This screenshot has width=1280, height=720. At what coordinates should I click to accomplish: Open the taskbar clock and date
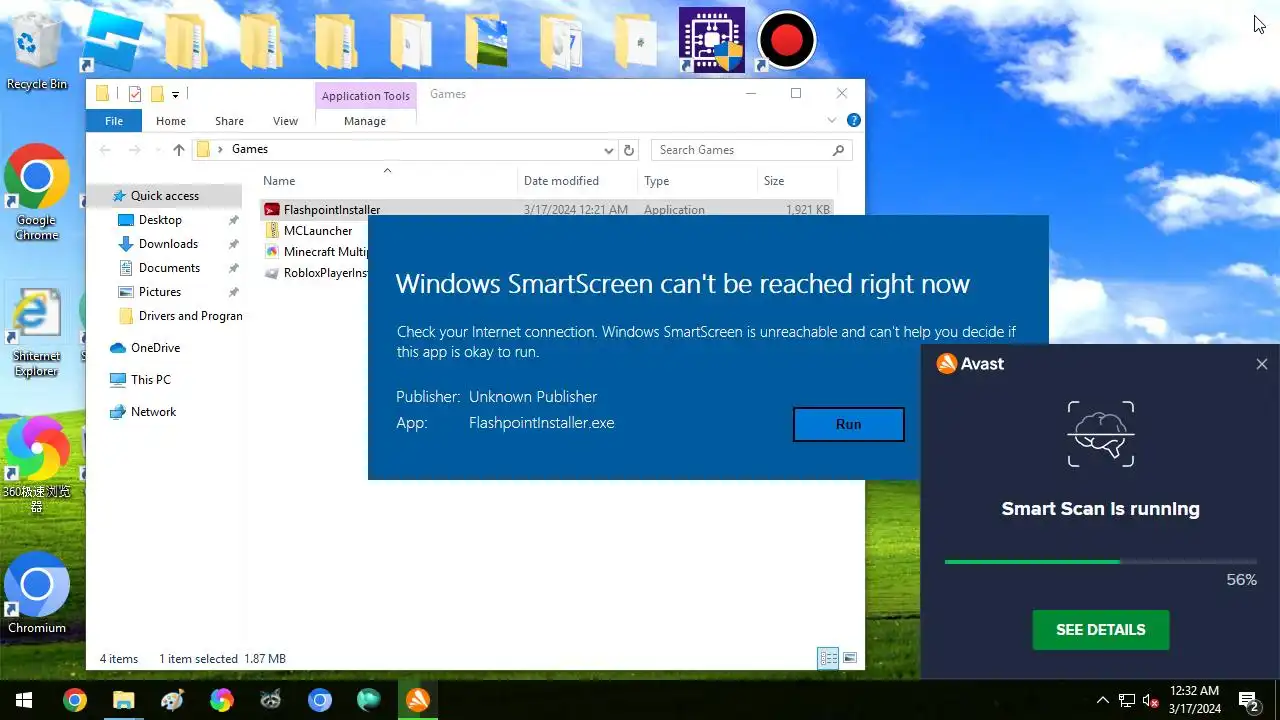click(1194, 700)
